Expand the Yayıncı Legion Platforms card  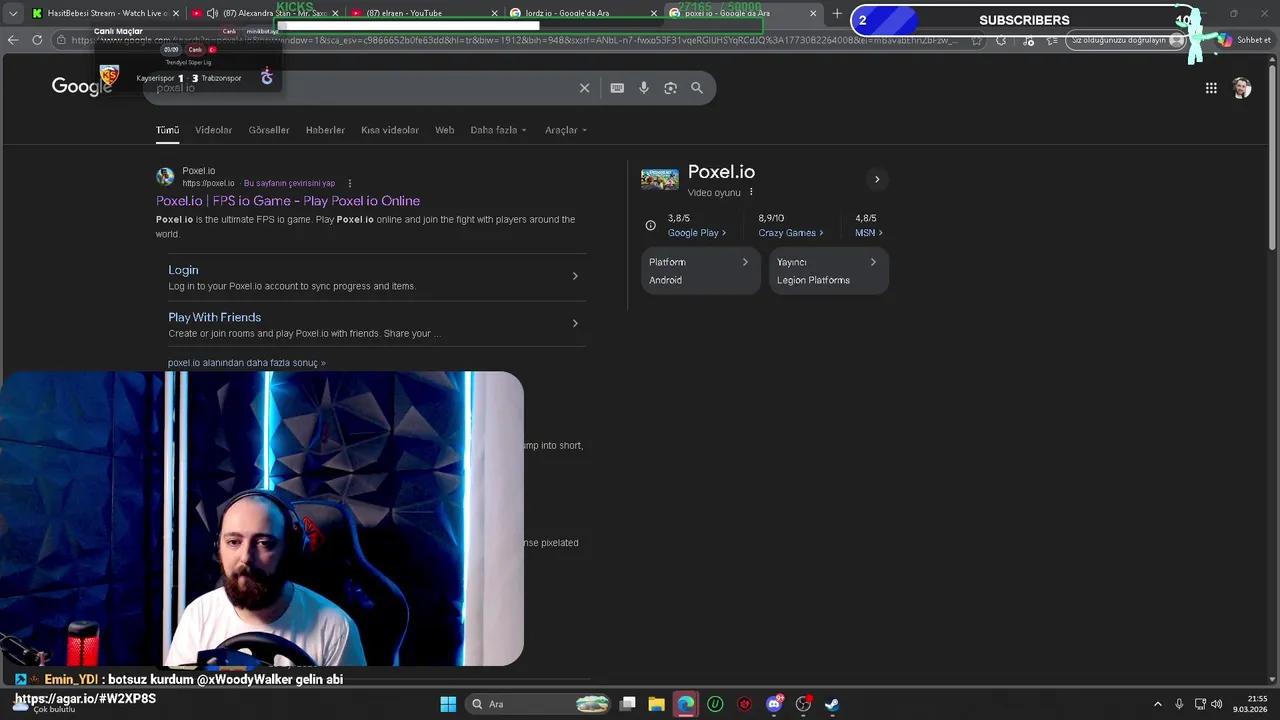(x=828, y=271)
